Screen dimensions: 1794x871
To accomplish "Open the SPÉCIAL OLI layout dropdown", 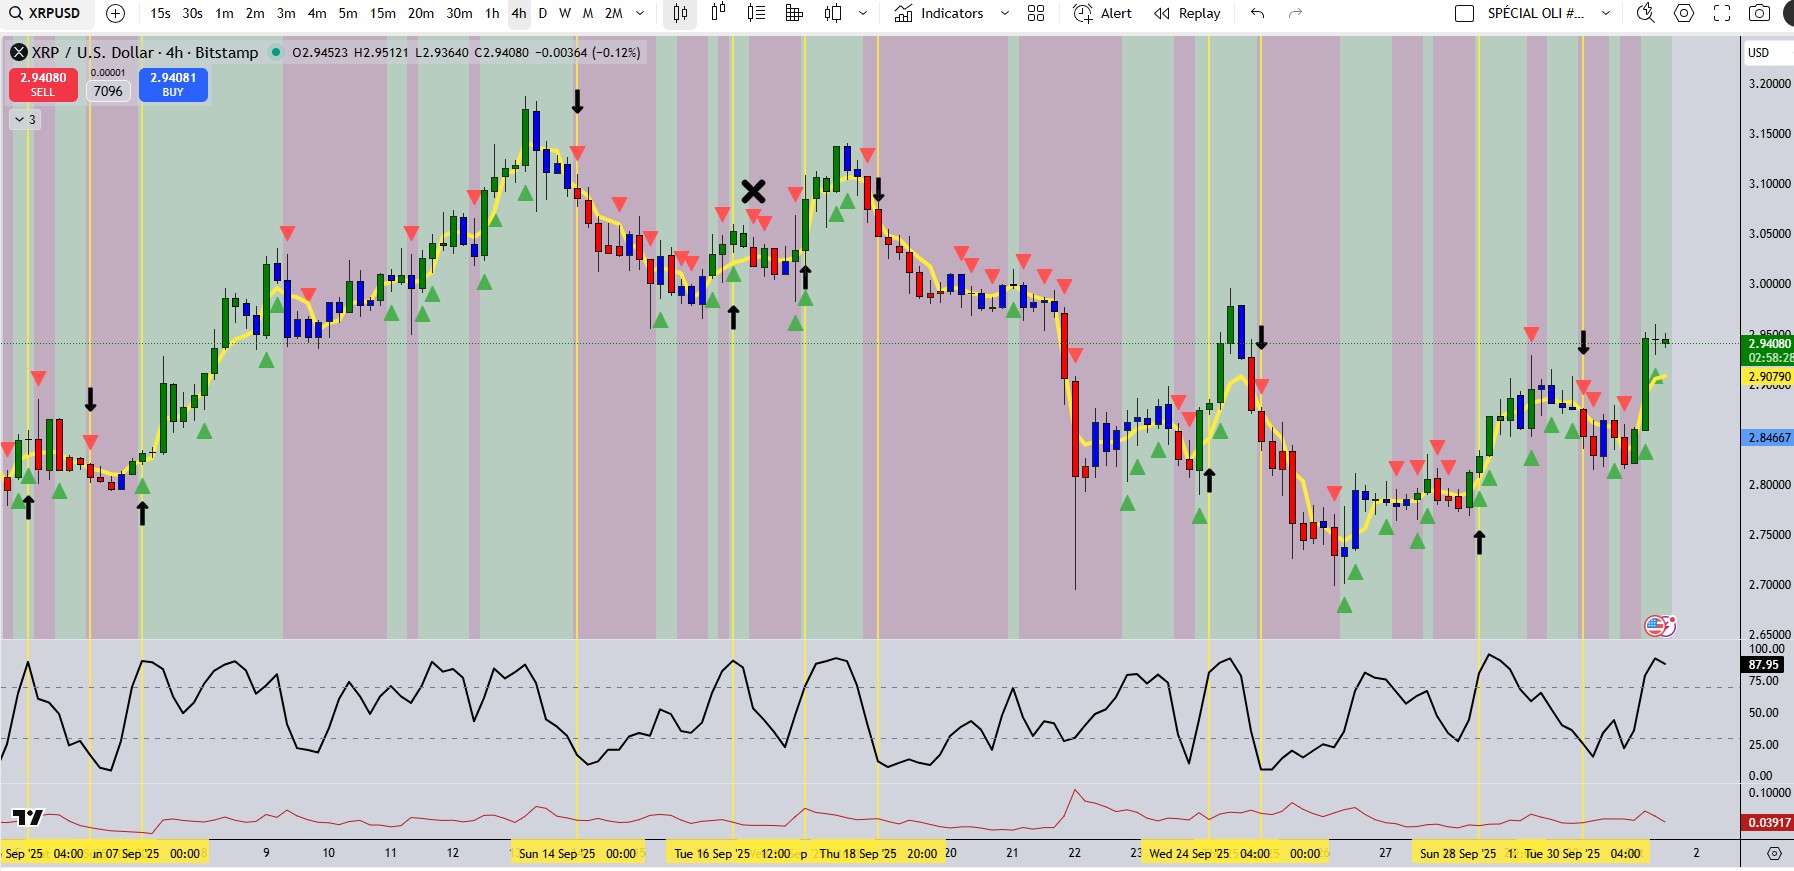I will pos(1606,13).
